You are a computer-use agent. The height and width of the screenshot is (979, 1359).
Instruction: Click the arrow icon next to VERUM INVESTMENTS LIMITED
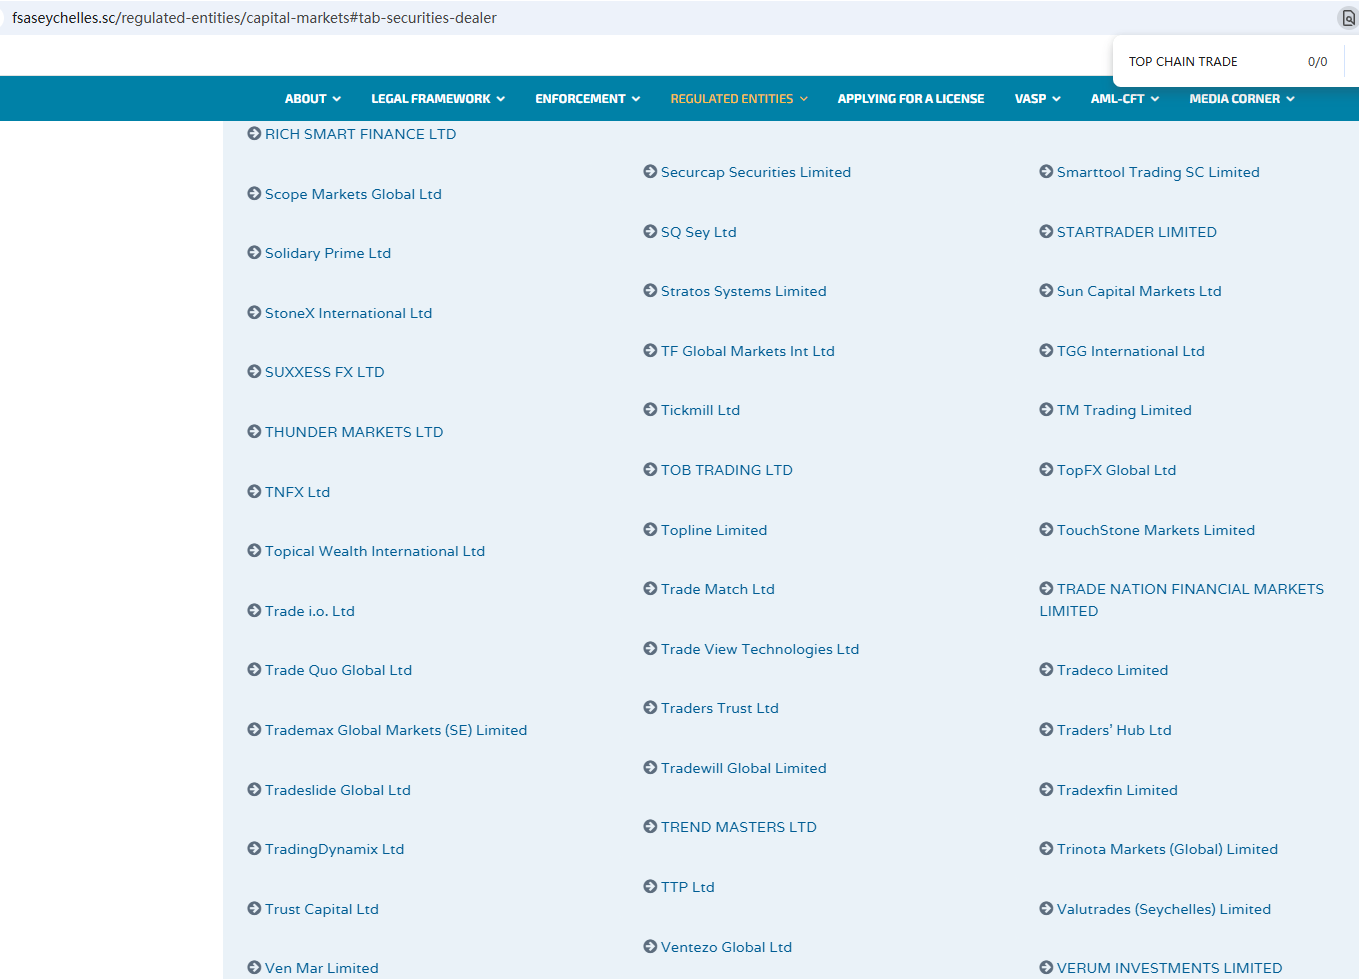pos(1046,967)
